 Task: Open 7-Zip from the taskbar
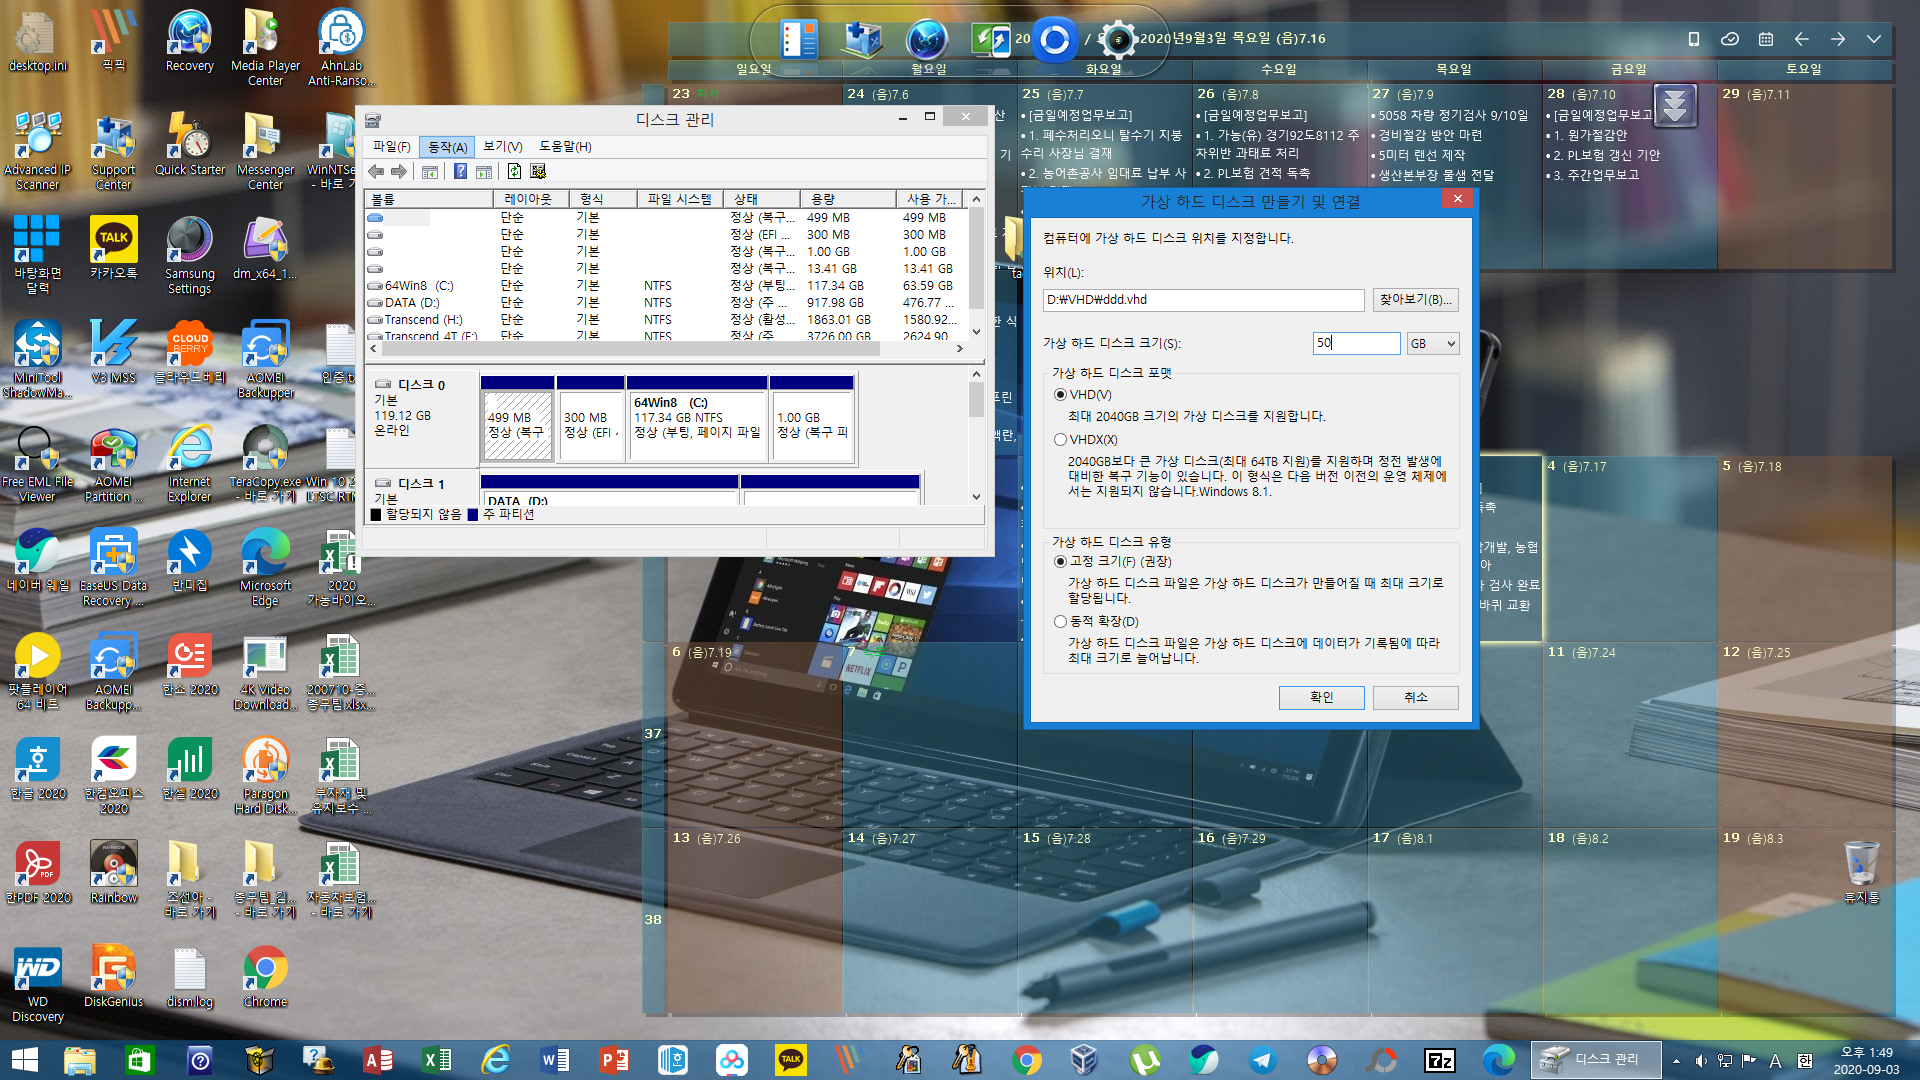click(x=1440, y=1060)
